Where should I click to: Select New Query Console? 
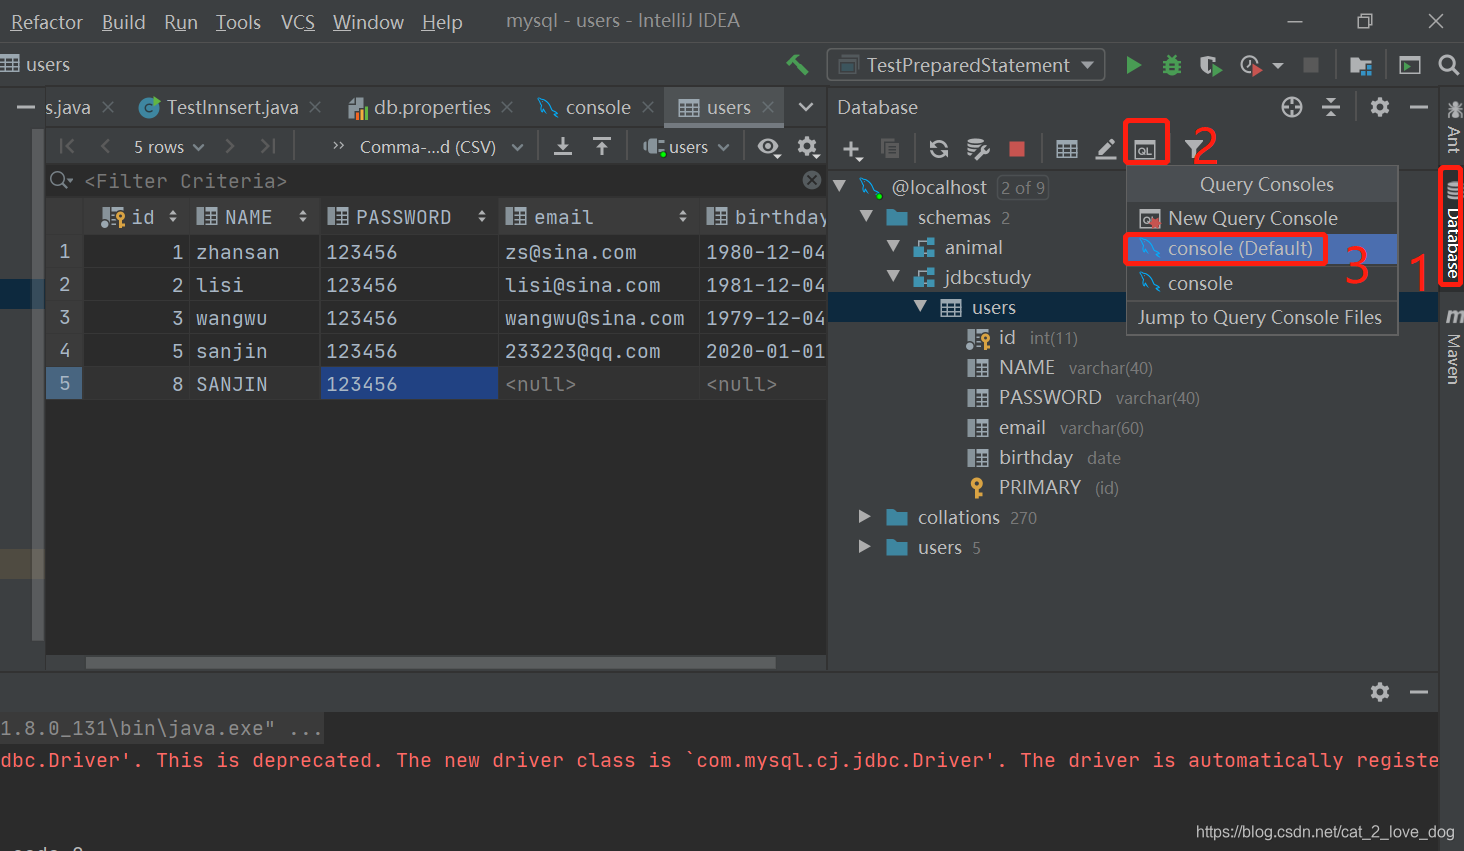click(1262, 218)
